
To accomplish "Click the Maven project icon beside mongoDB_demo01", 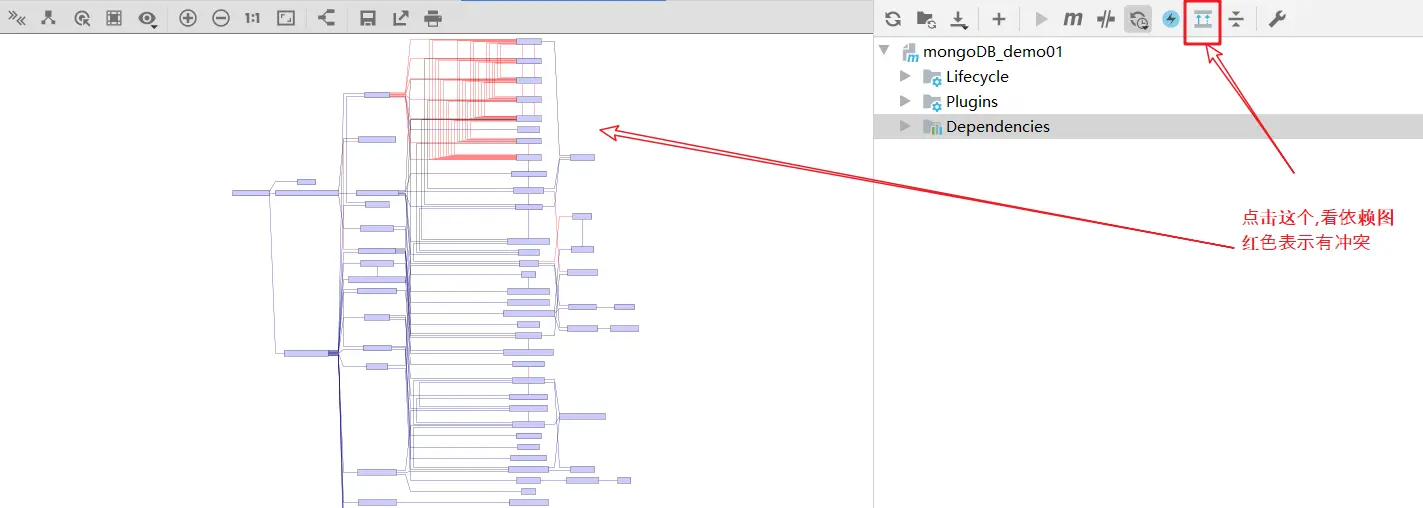I will click(910, 52).
